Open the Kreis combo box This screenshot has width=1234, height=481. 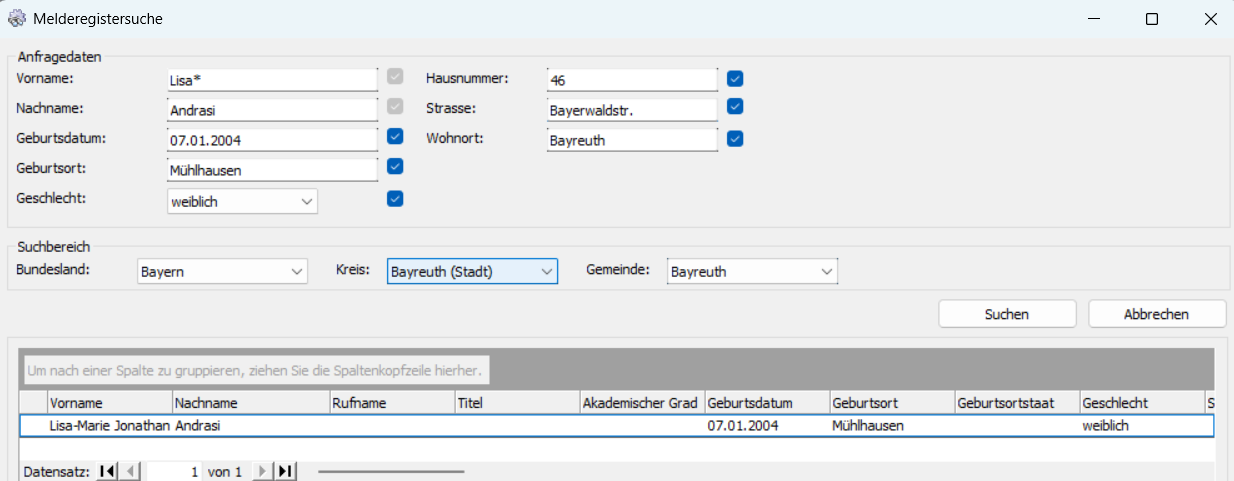point(546,272)
